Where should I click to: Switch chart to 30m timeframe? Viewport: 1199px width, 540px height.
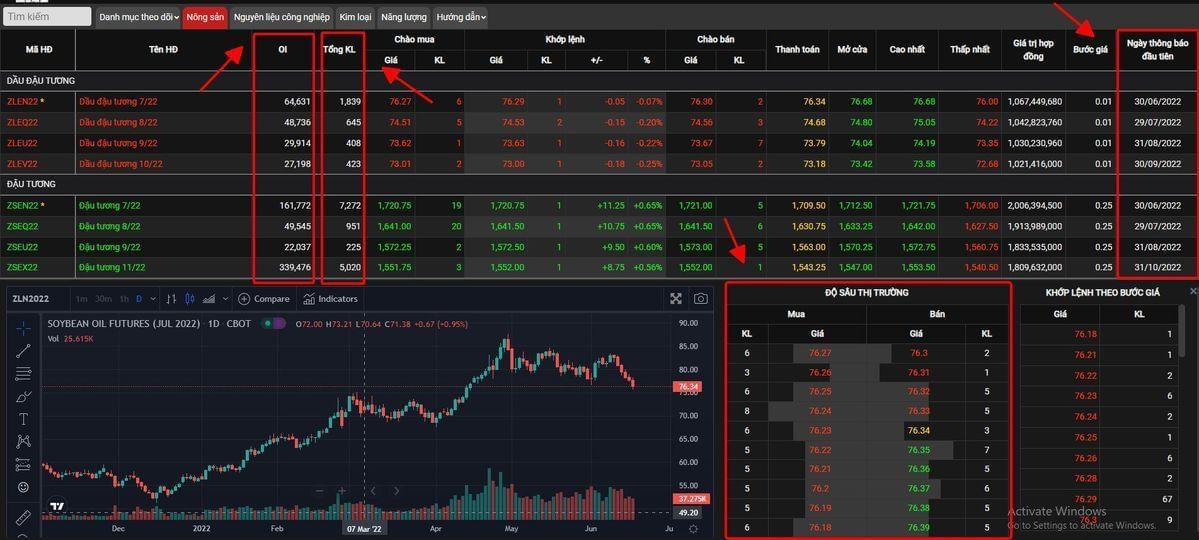pos(102,299)
